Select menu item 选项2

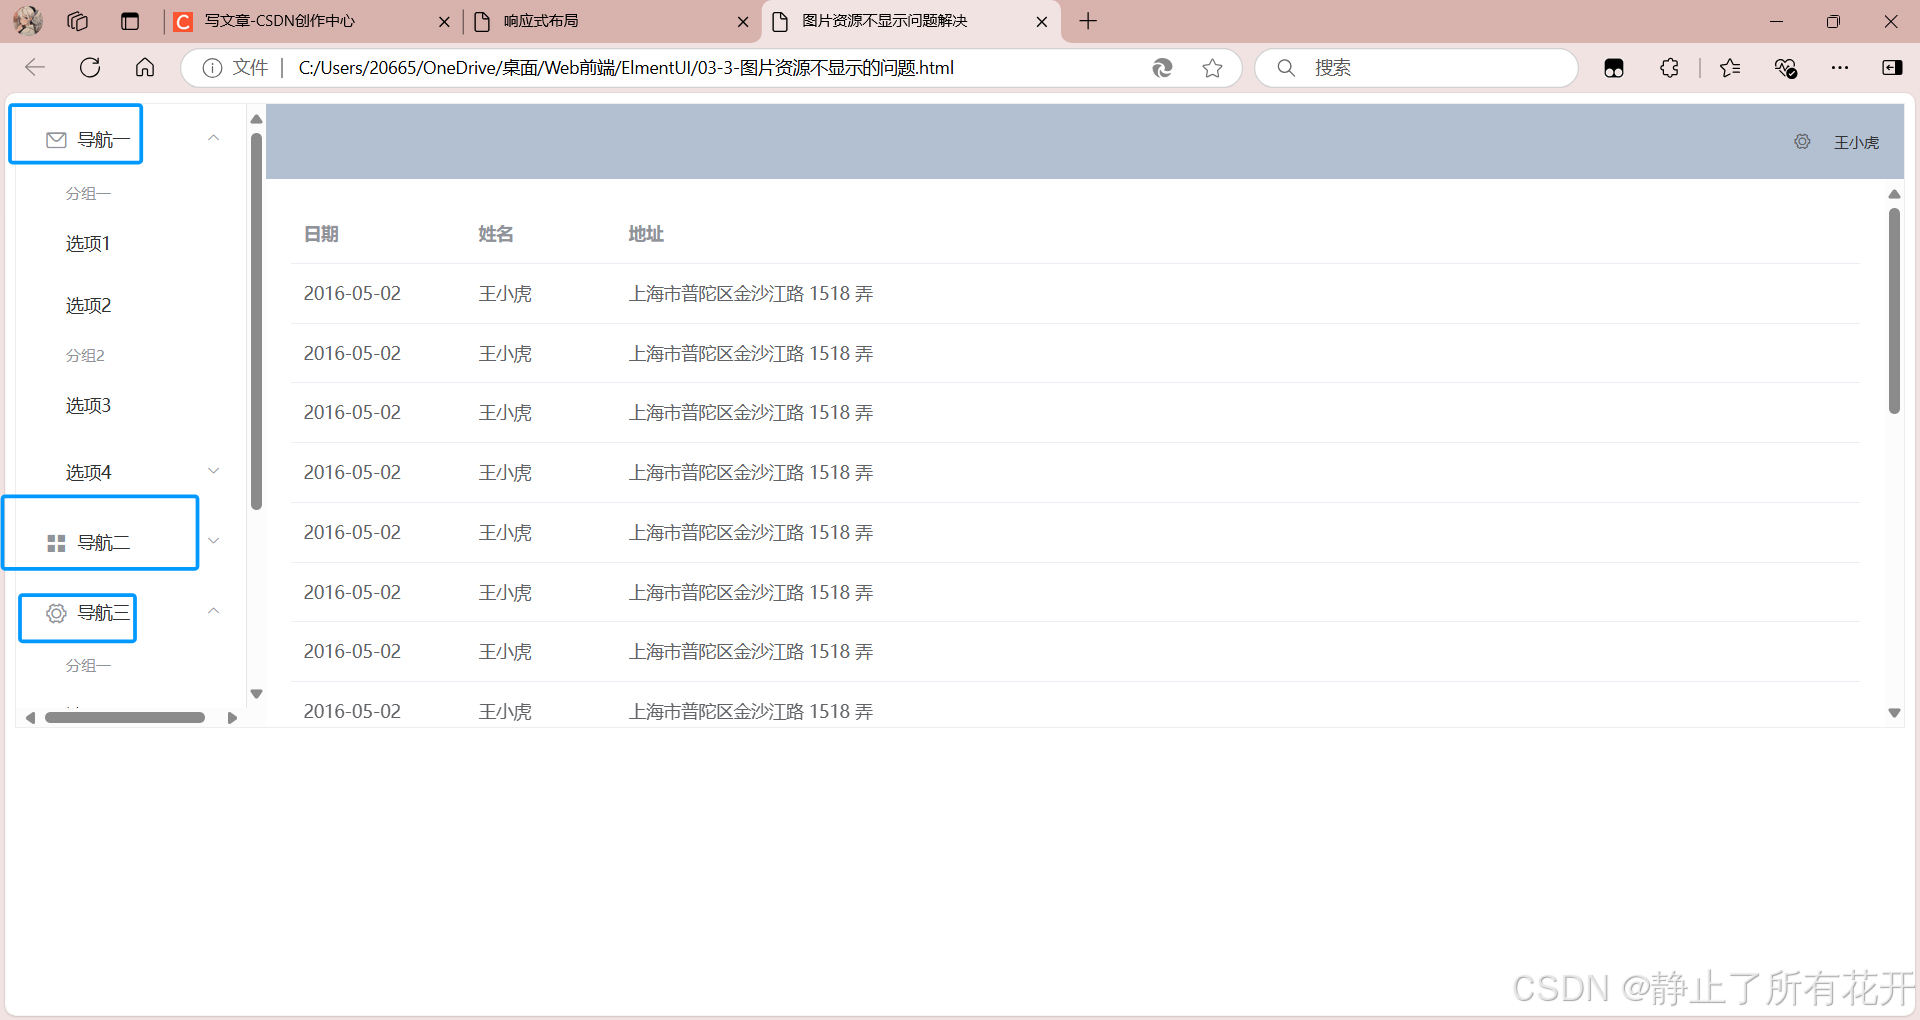(x=88, y=306)
